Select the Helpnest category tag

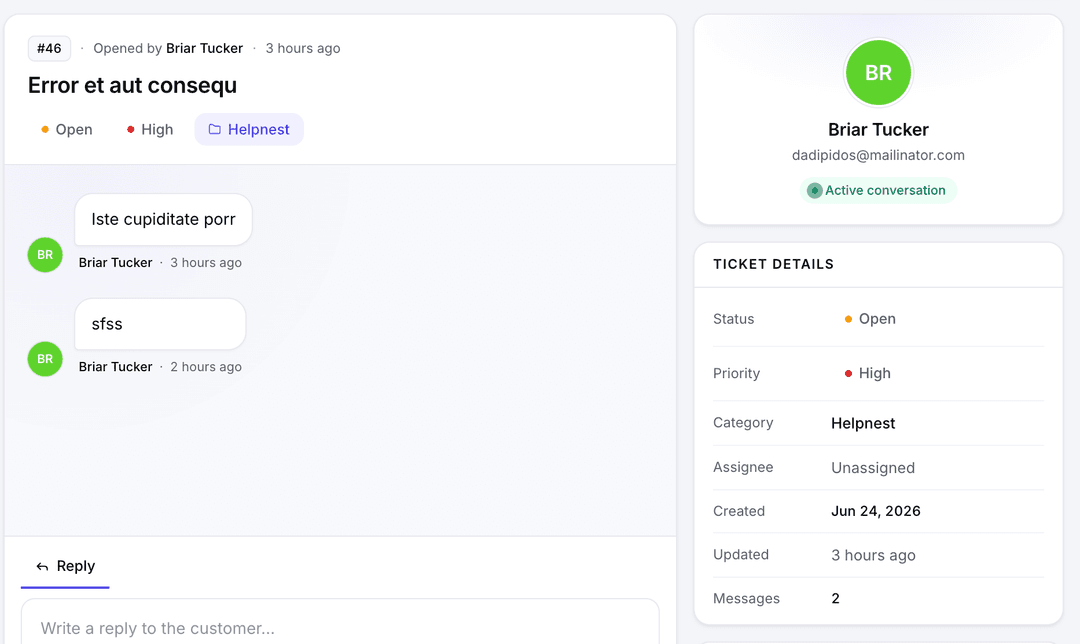(249, 129)
